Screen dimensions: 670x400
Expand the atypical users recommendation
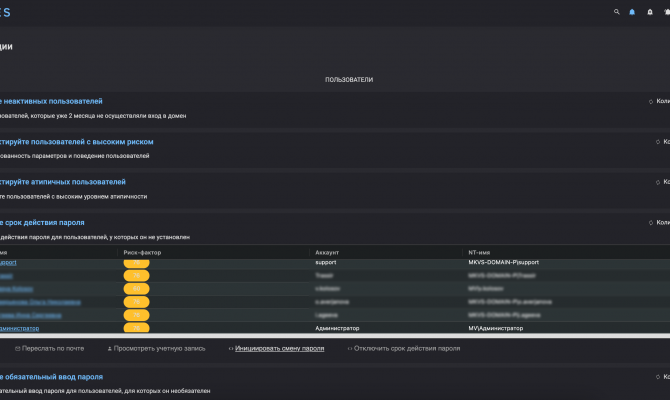(x=63, y=182)
